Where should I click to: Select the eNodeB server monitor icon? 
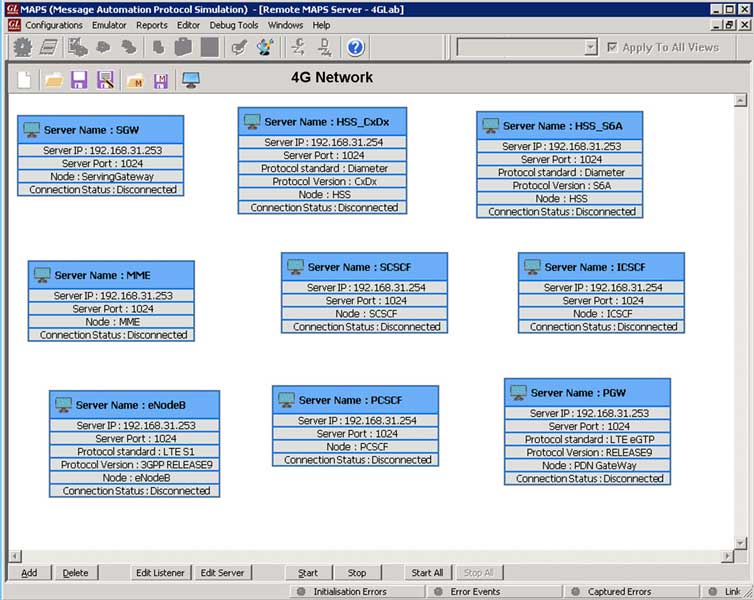point(63,405)
